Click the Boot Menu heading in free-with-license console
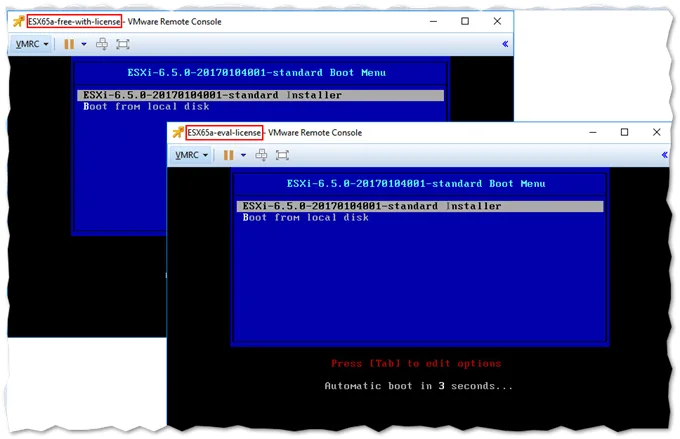 click(256, 72)
